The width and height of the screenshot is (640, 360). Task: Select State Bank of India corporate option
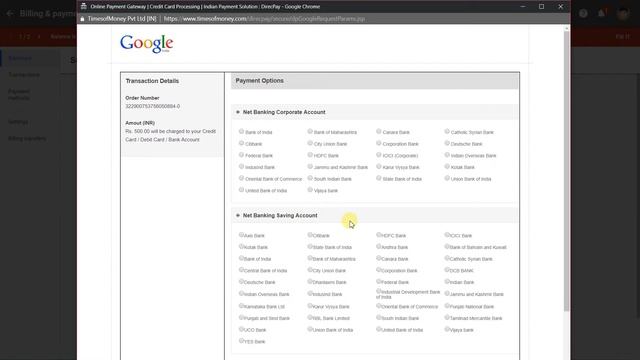pyautogui.click(x=379, y=178)
